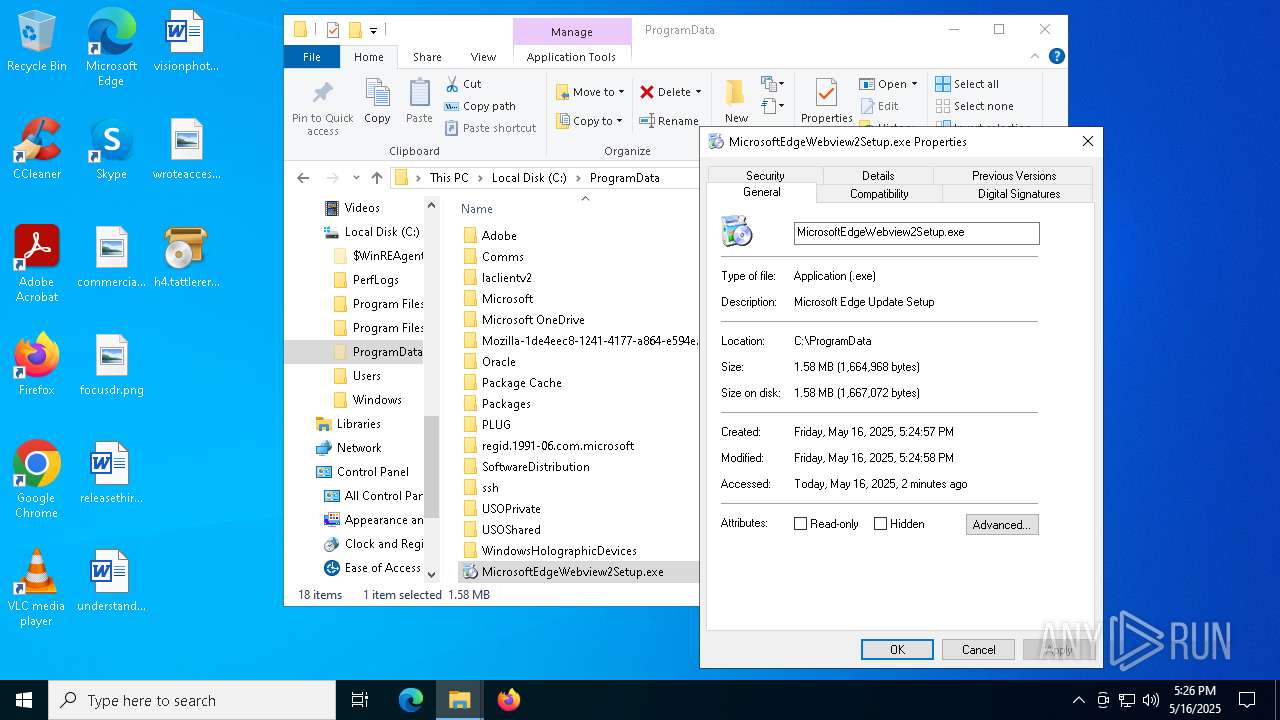Image resolution: width=1280 pixels, height=720 pixels.
Task: Click the Properties checkmark icon in ribbon
Action: pyautogui.click(x=826, y=92)
